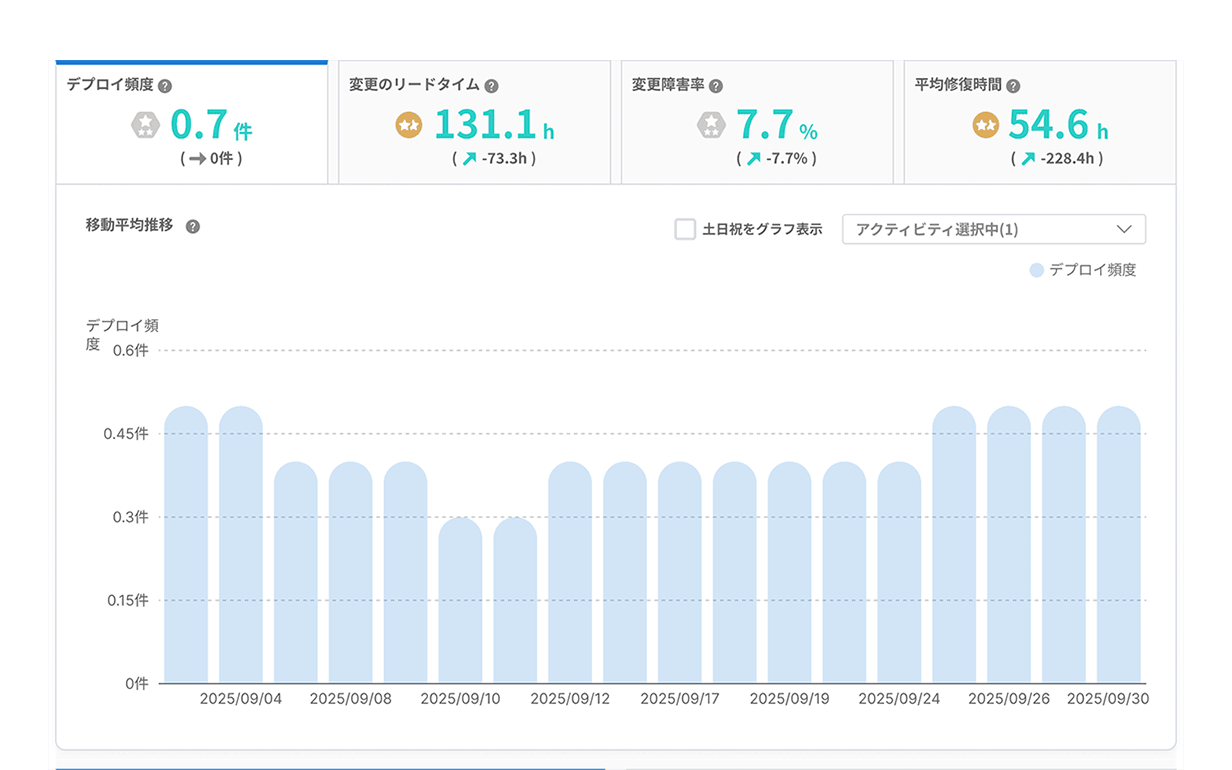1232x770 pixels.
Task: Click the gold badge beside 131.1h
Action: point(409,125)
